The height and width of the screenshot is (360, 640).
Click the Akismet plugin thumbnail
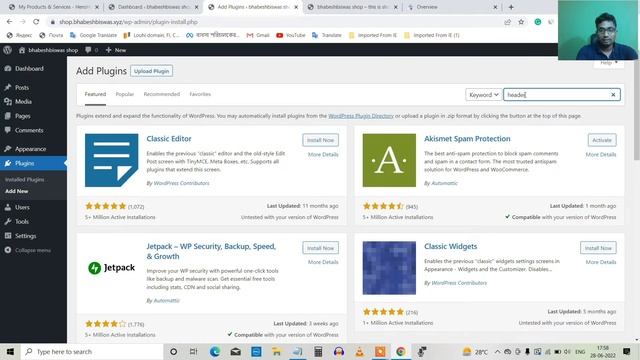(389, 160)
